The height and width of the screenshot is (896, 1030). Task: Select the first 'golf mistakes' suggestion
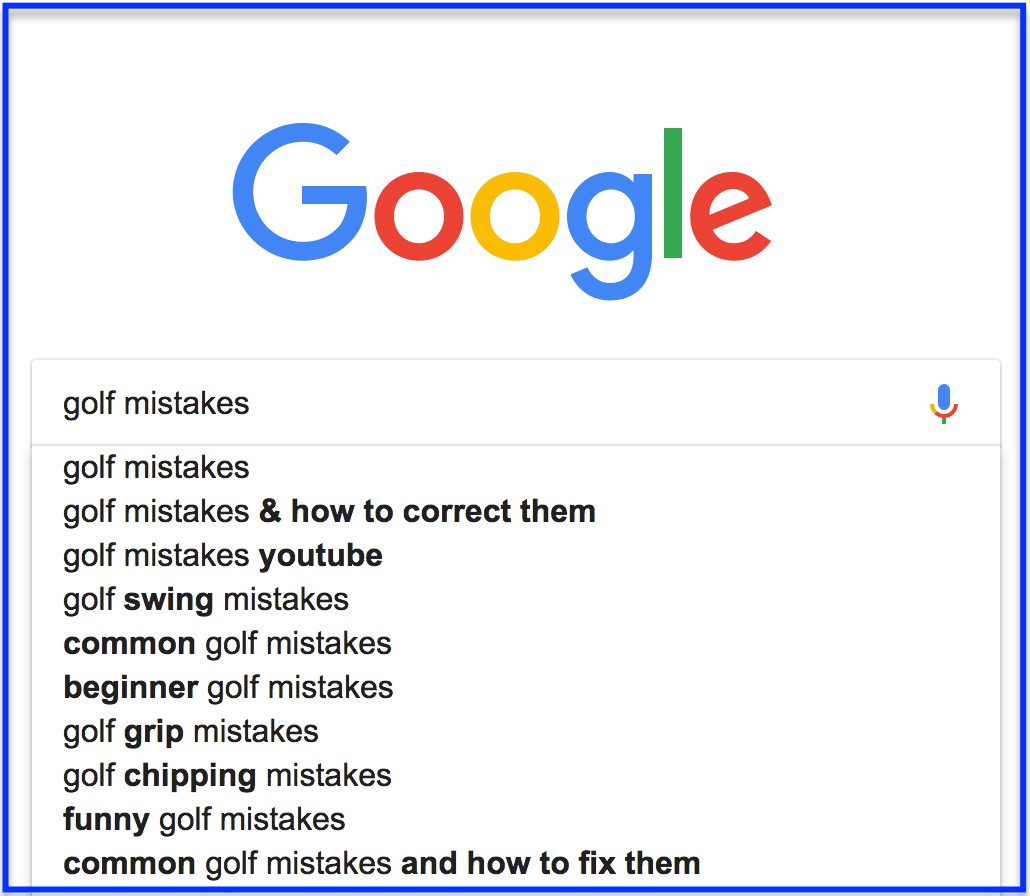tap(516, 468)
